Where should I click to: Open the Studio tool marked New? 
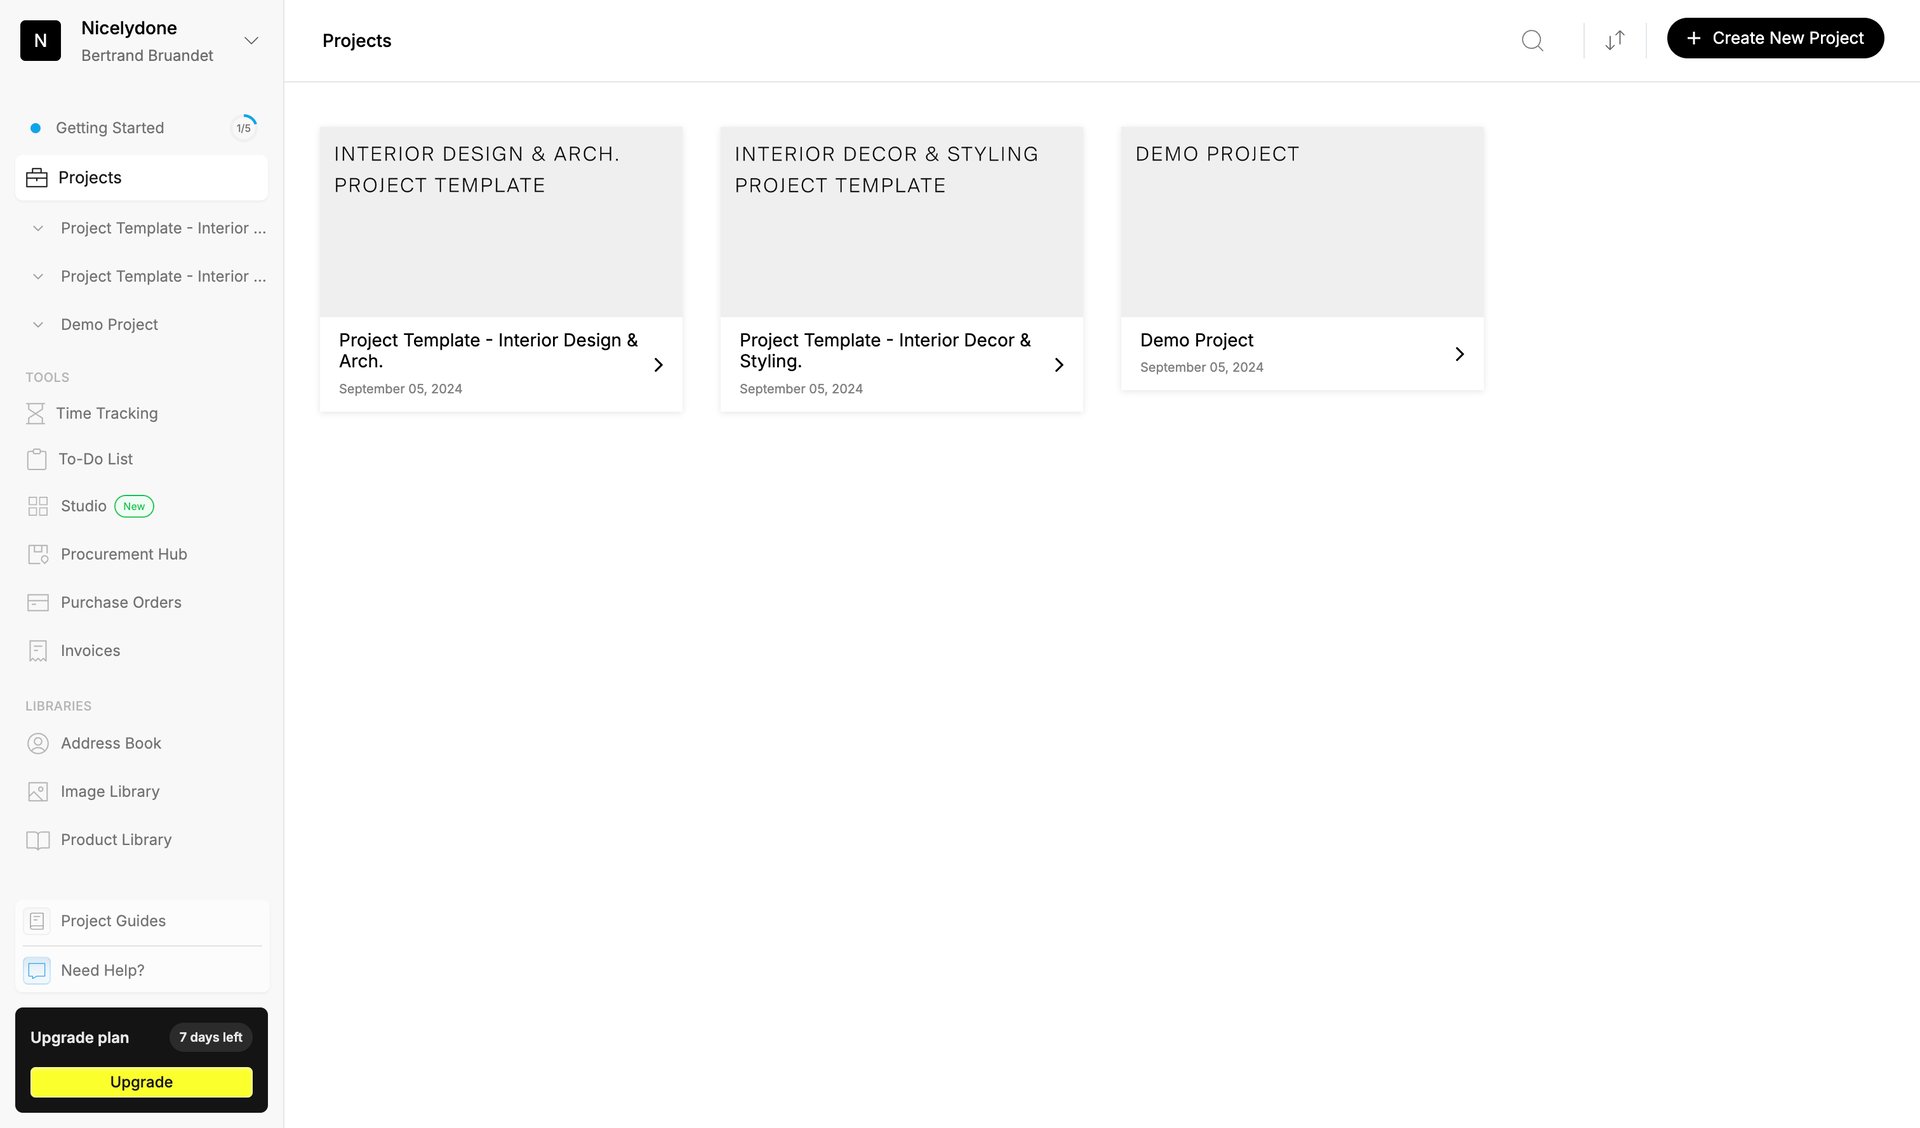(84, 506)
